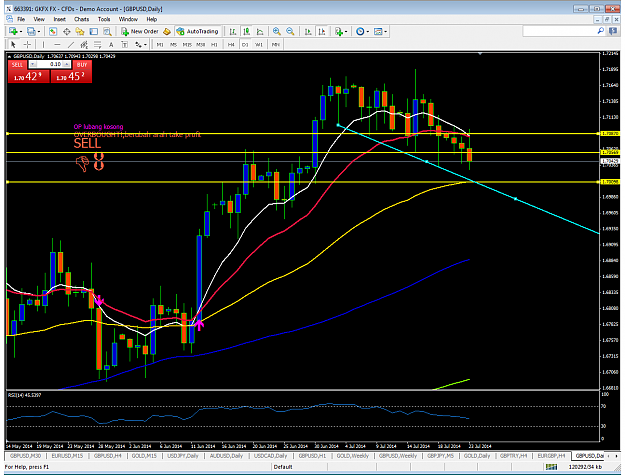
Task: Expand the Arrows objects dropdown
Action: pyautogui.click(x=145, y=45)
